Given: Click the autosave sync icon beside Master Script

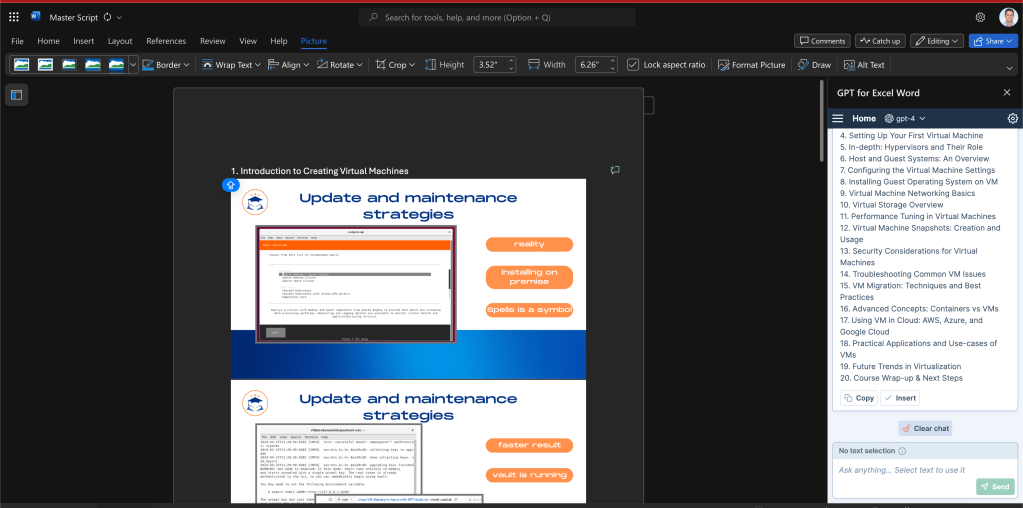Looking at the screenshot, I should point(108,18).
